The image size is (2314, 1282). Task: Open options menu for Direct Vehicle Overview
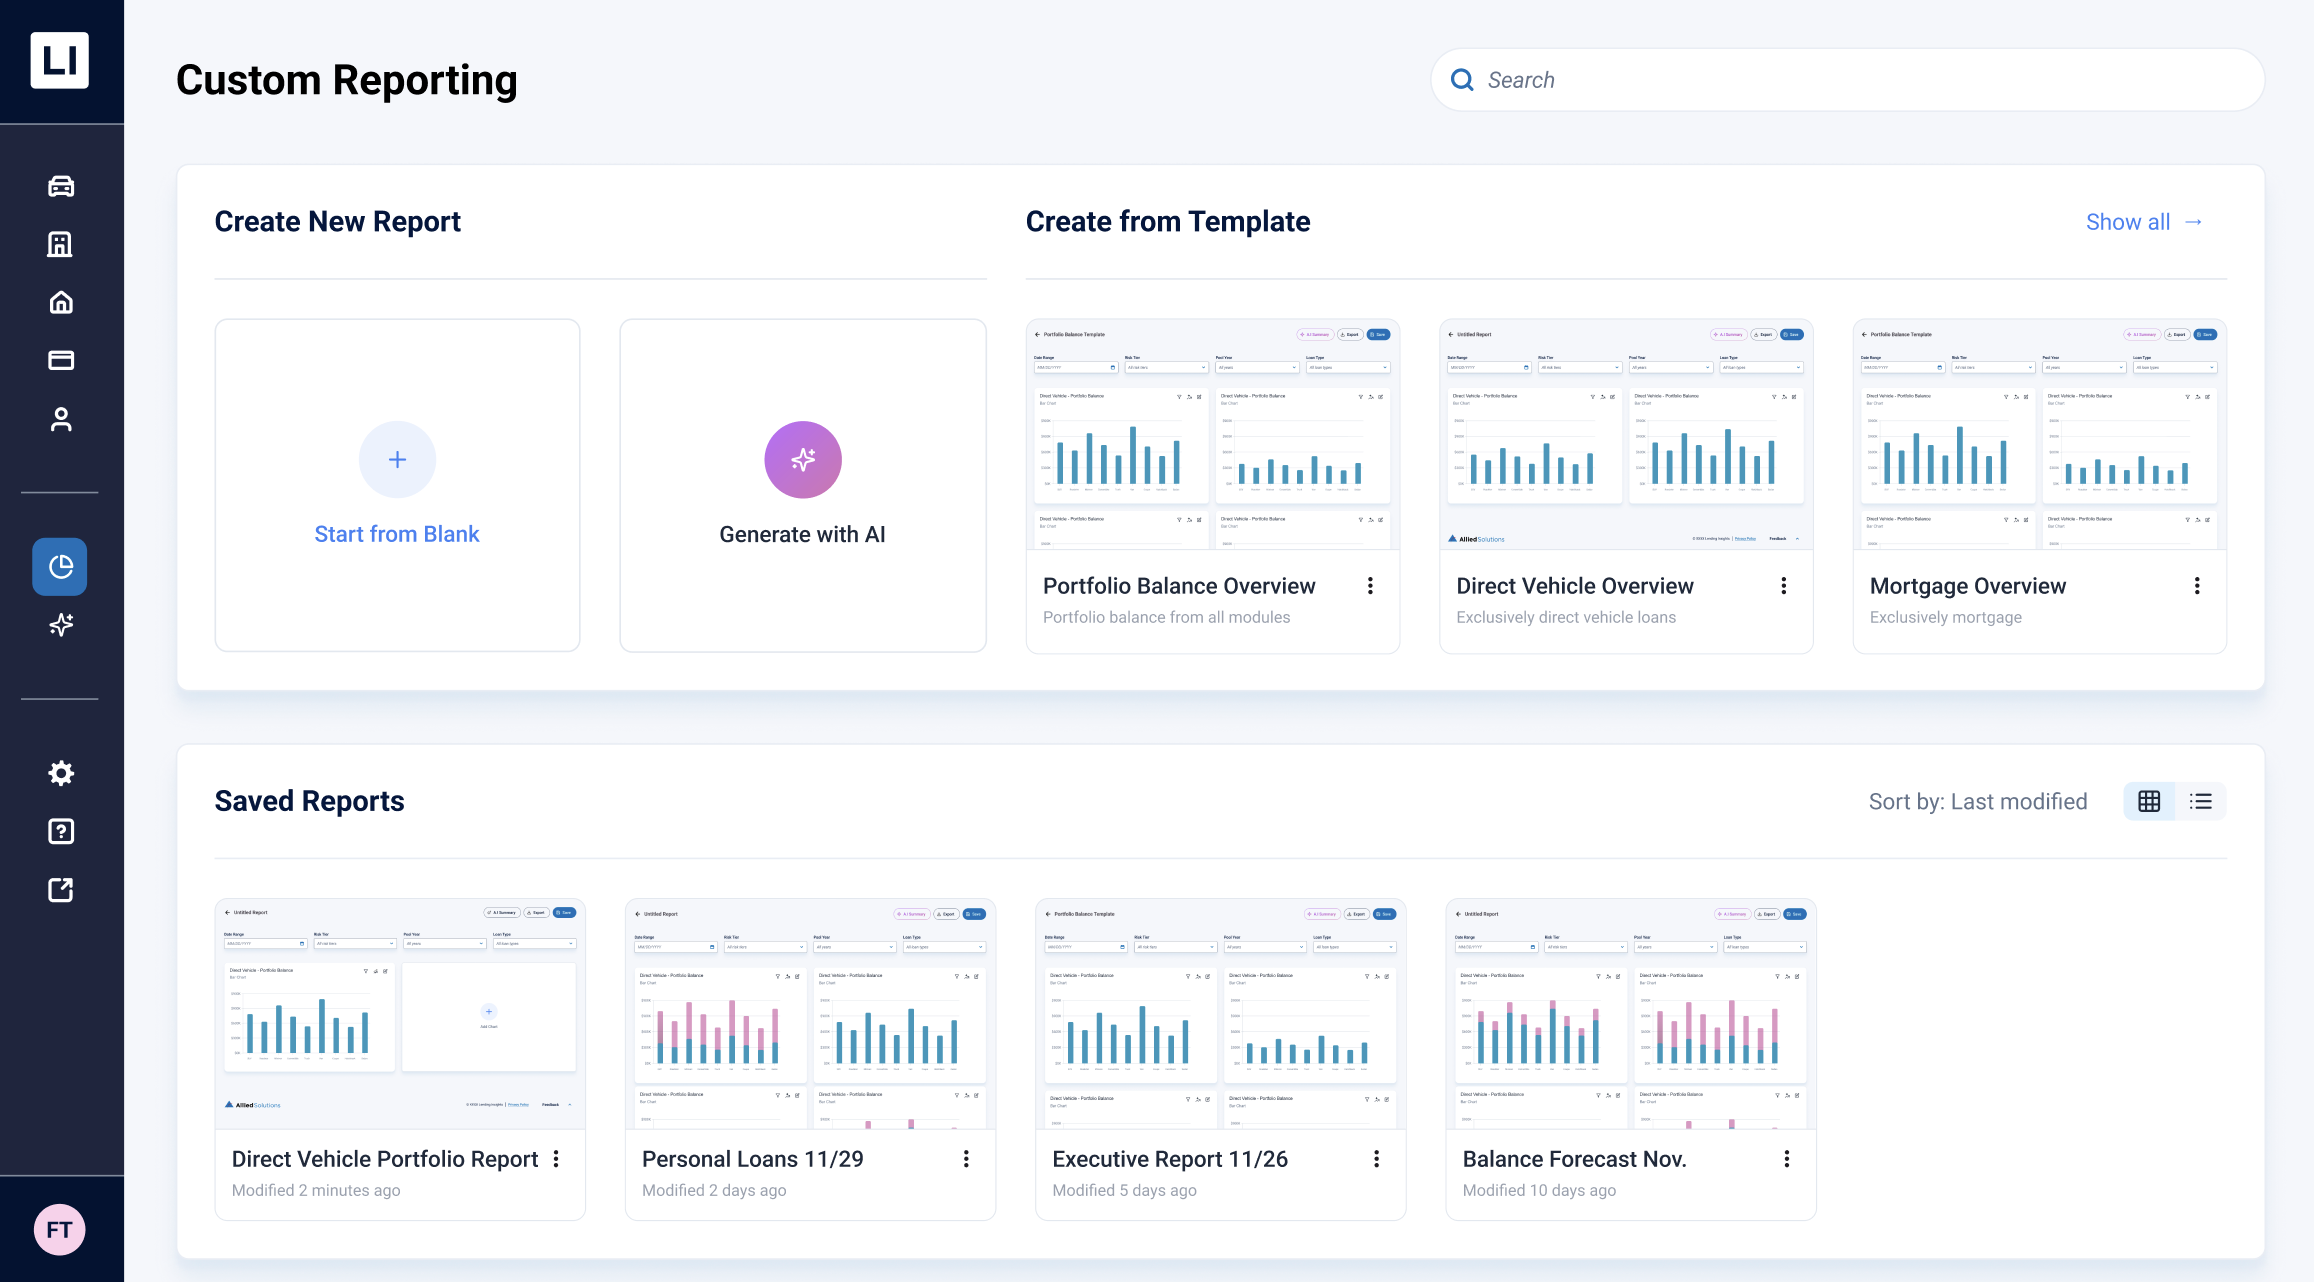(x=1783, y=586)
